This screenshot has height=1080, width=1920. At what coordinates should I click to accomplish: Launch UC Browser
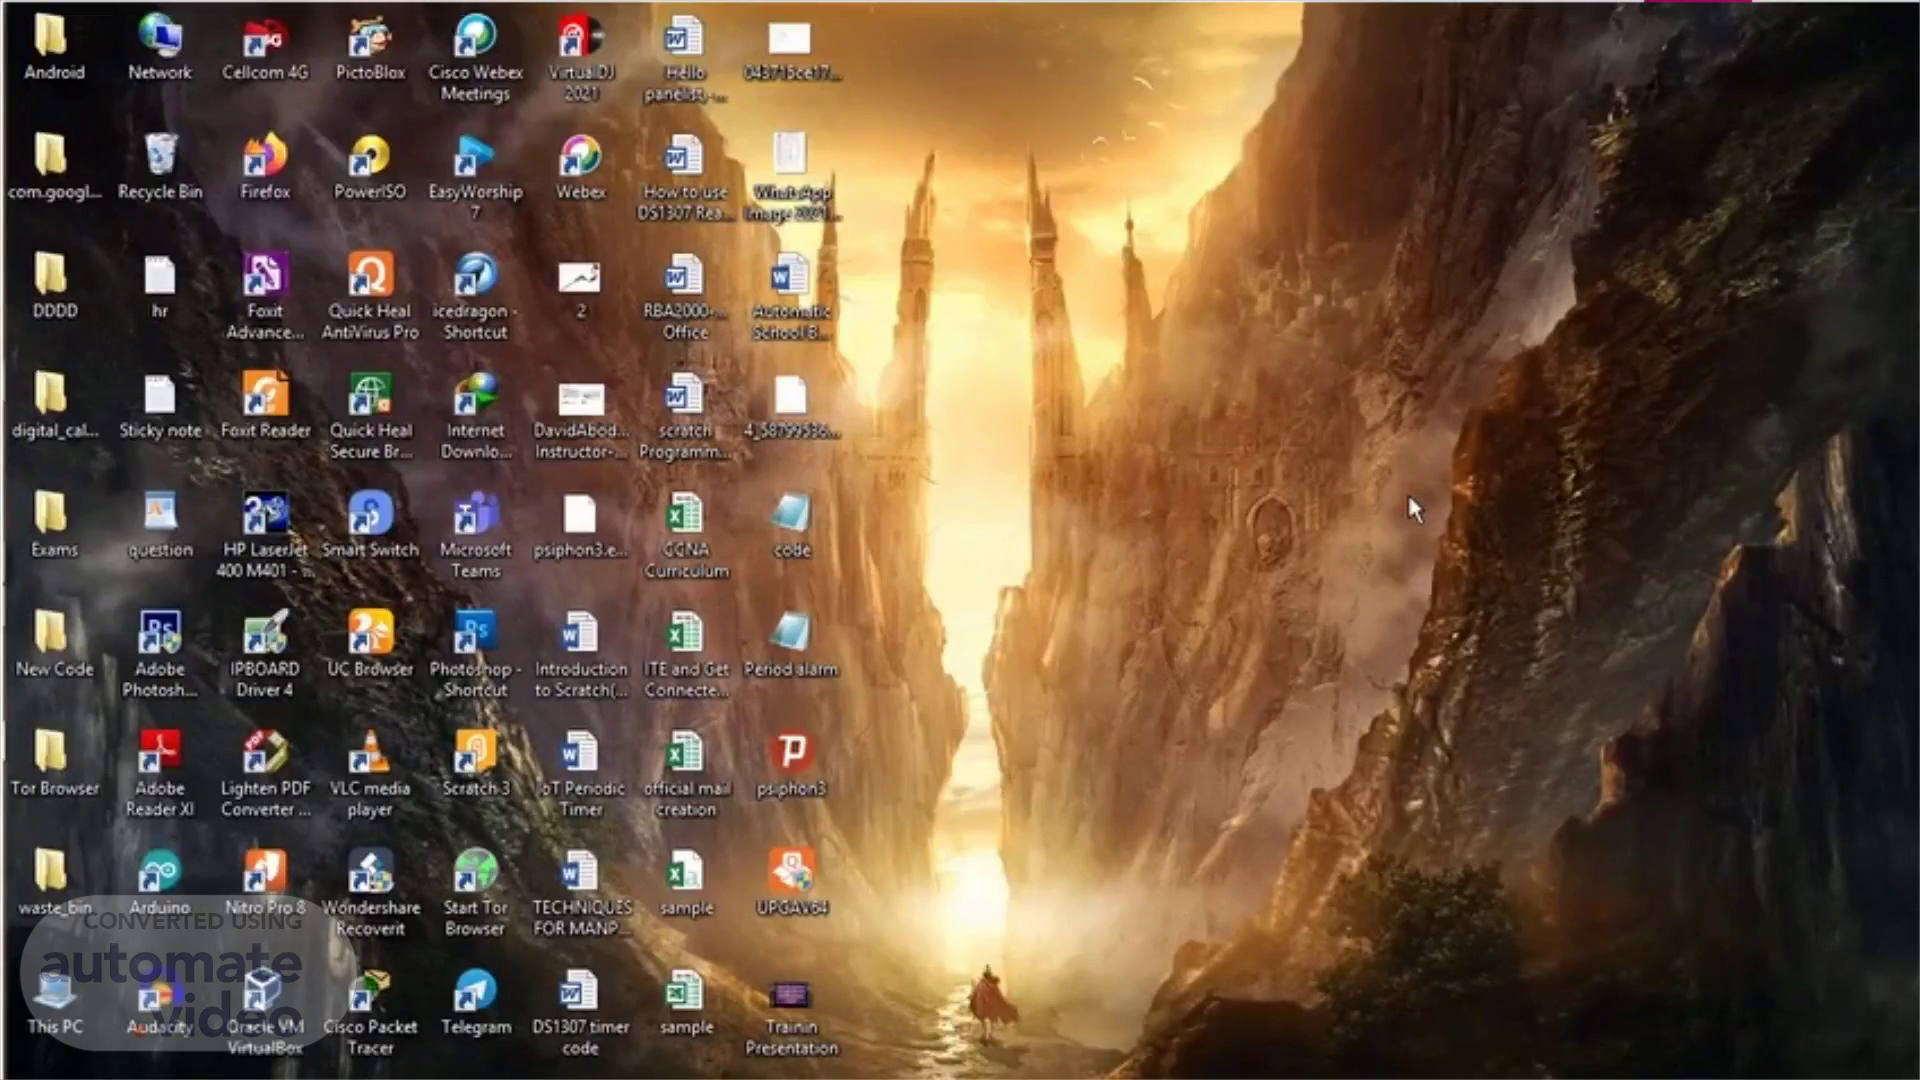click(x=370, y=643)
